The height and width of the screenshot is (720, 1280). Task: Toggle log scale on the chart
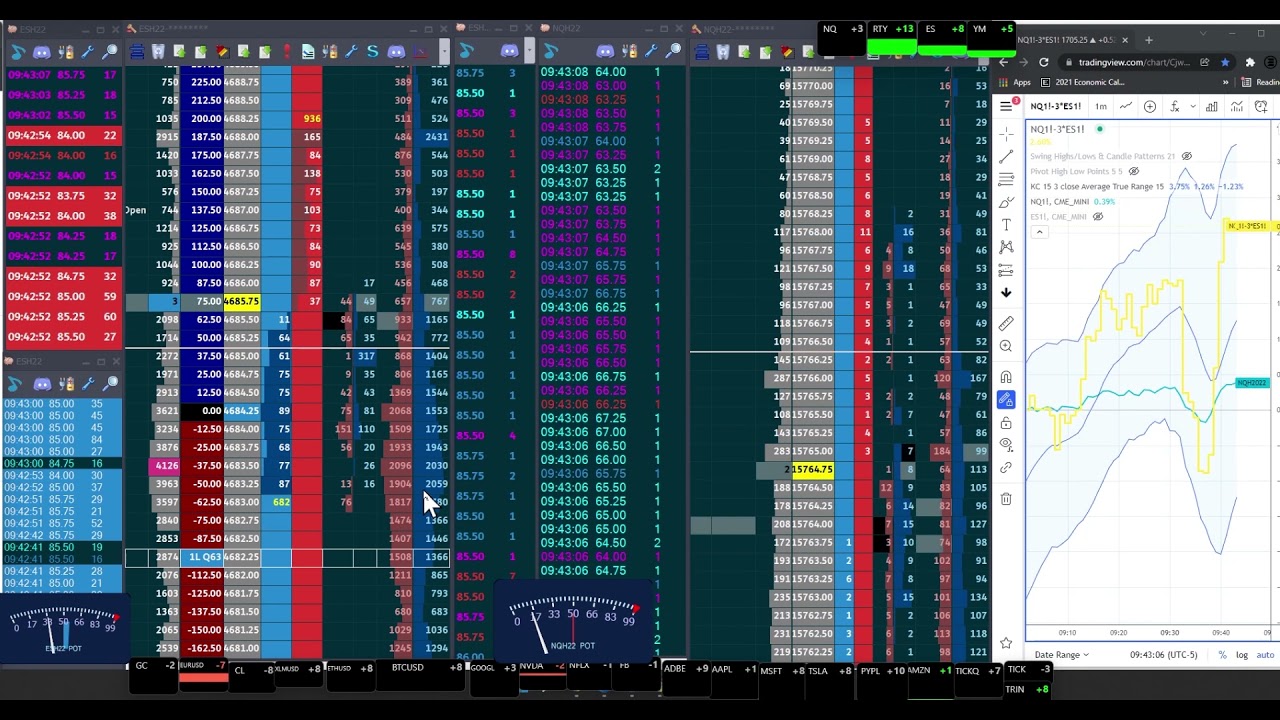[1241, 655]
